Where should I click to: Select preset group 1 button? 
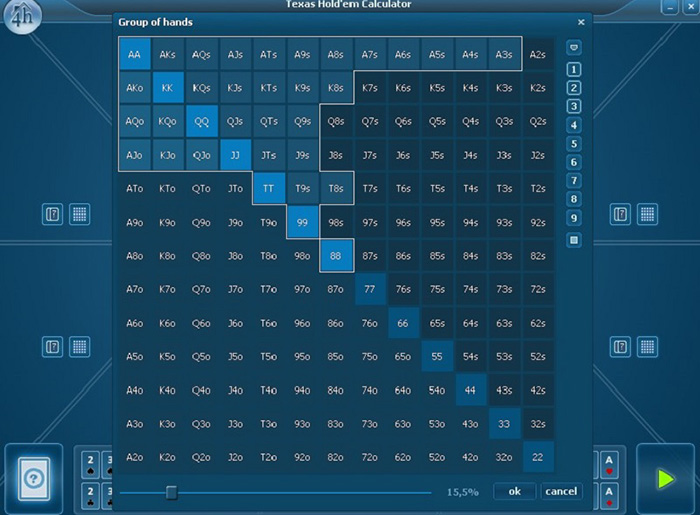[574, 70]
